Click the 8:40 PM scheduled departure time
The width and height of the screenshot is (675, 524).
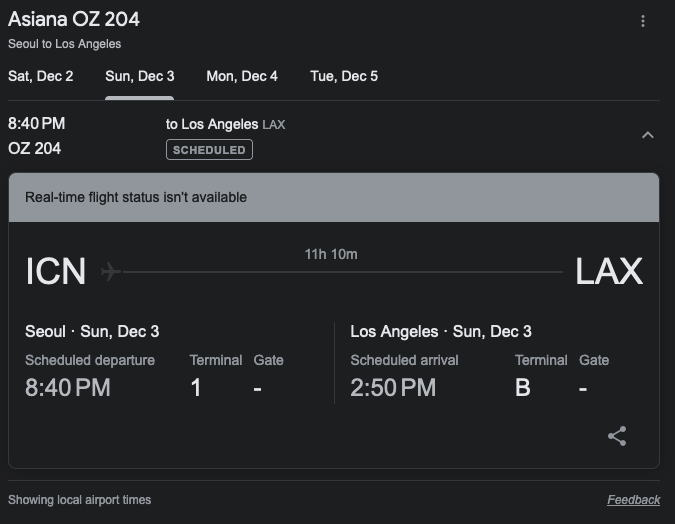(68, 388)
